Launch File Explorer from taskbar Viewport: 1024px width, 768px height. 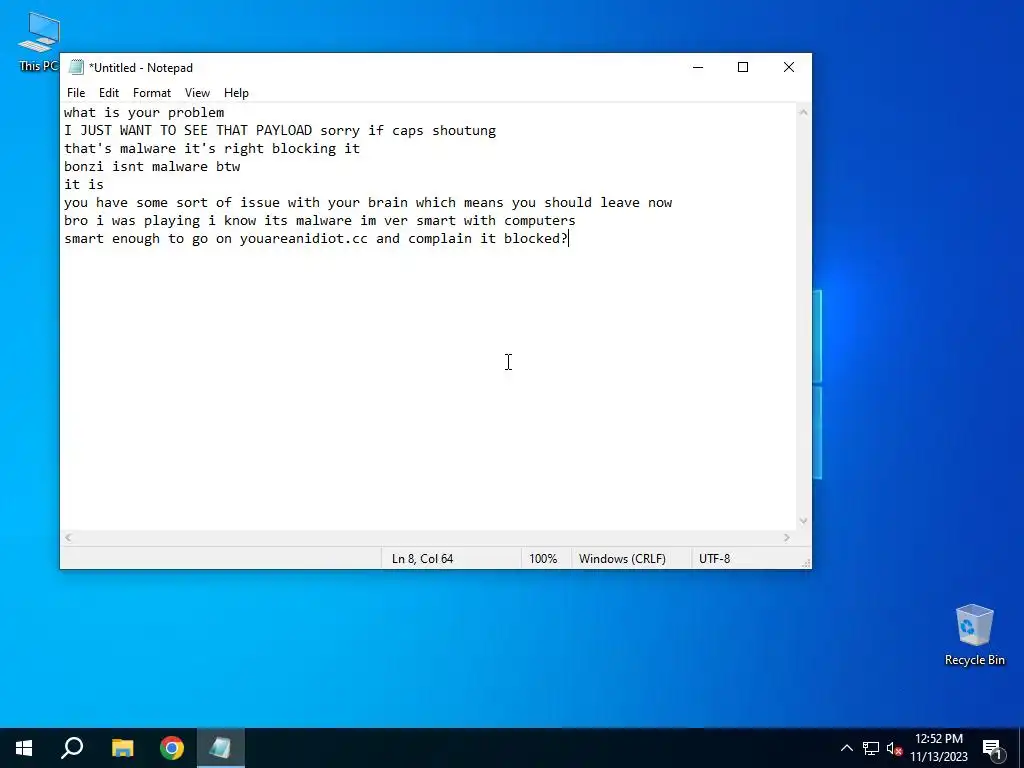coord(122,748)
